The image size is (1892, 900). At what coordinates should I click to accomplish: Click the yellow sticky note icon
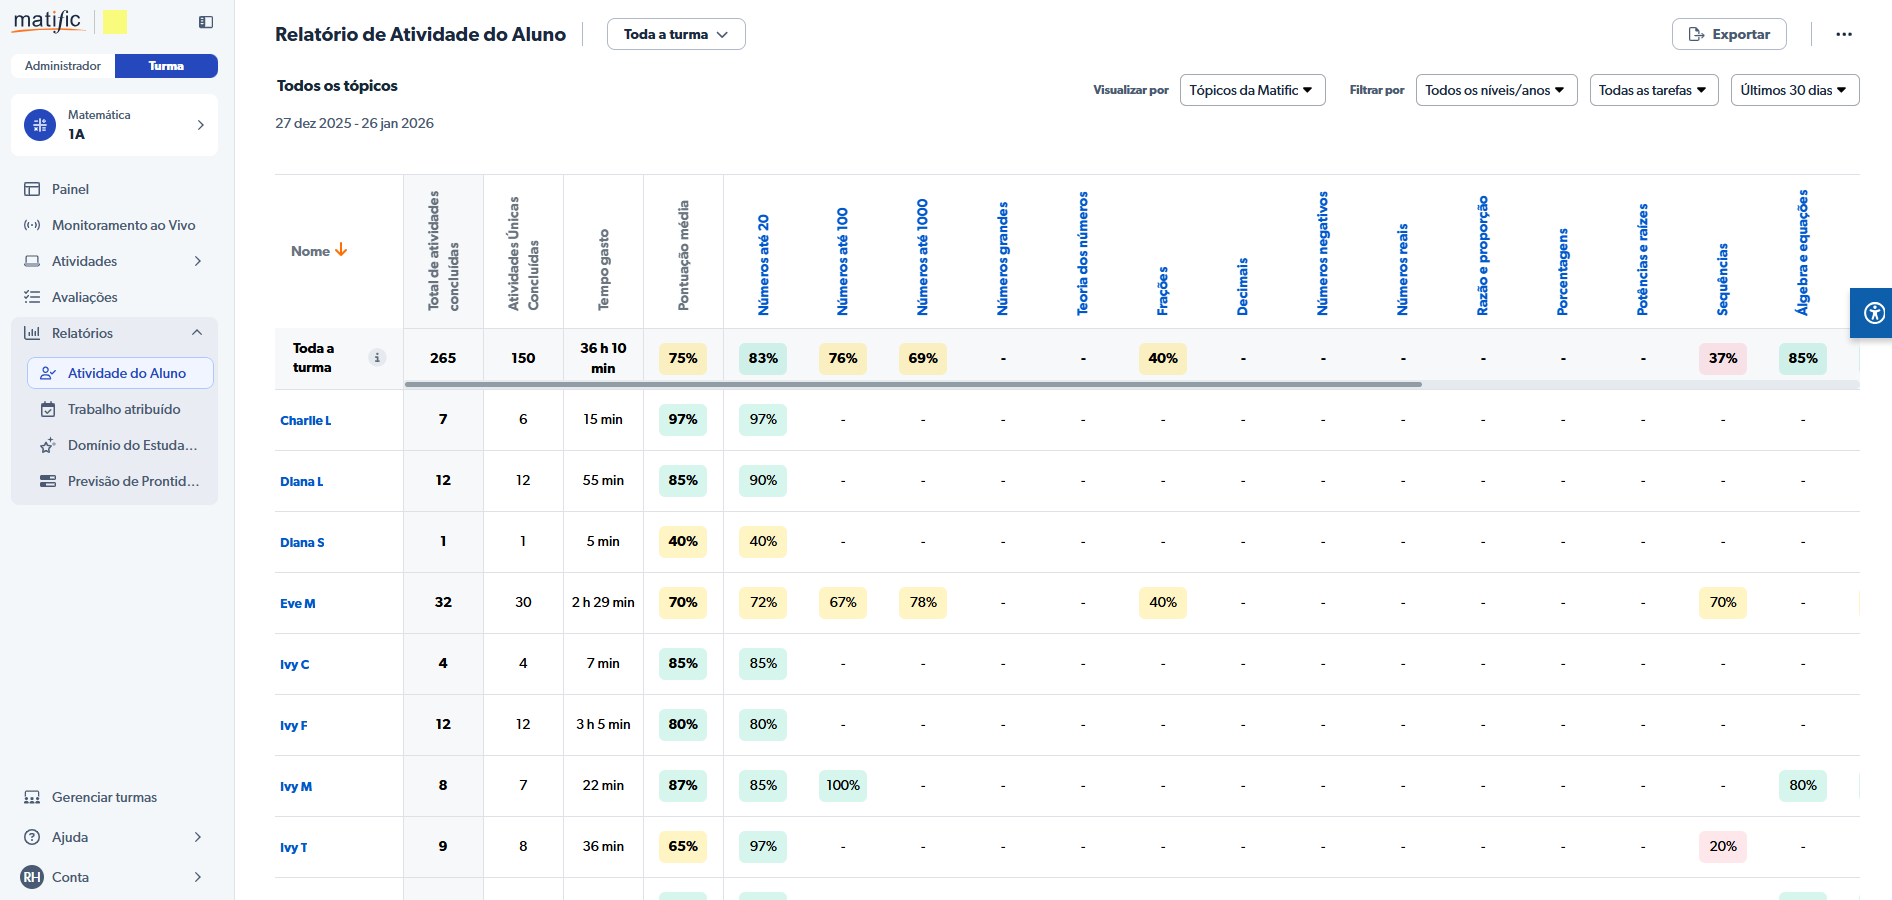pos(115,22)
